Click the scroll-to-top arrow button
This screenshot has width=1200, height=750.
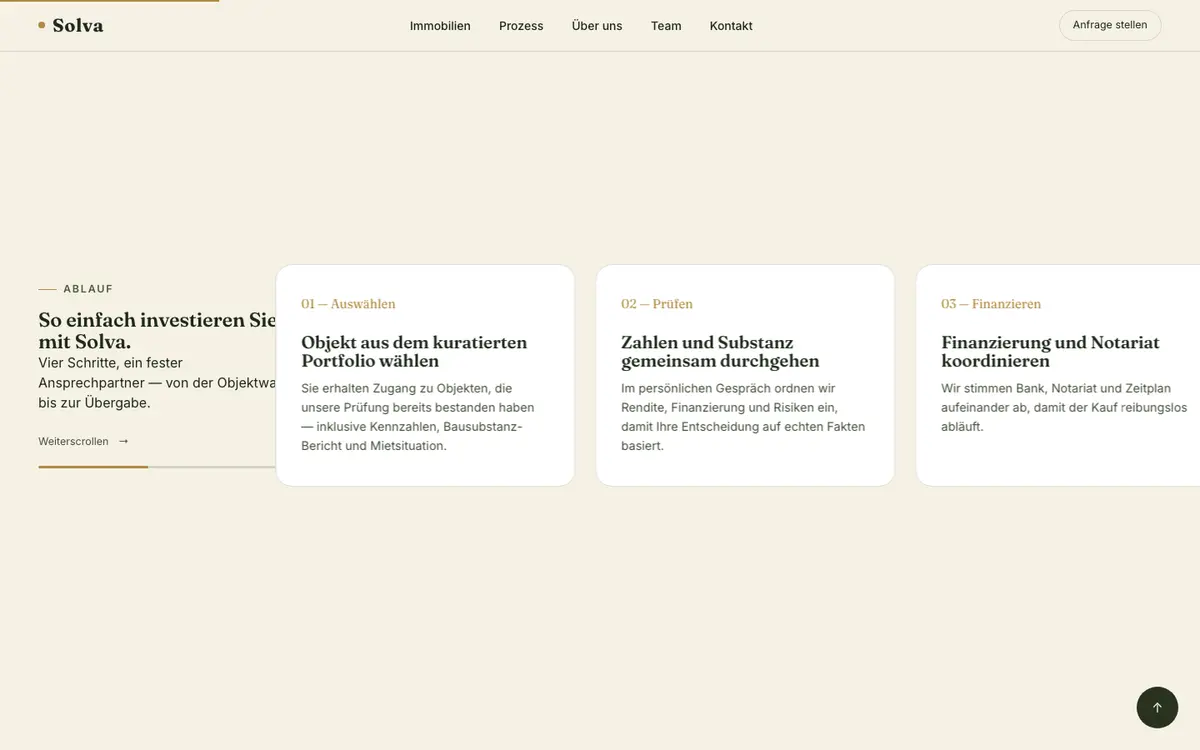tap(1157, 707)
